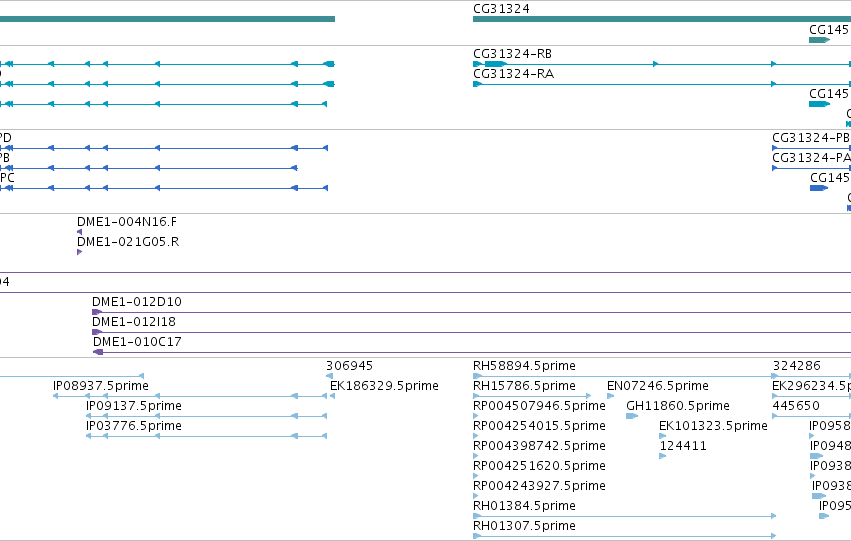The height and width of the screenshot is (541, 851).
Task: Click the EN07246.5prime EST arrow
Action: click(x=611, y=396)
